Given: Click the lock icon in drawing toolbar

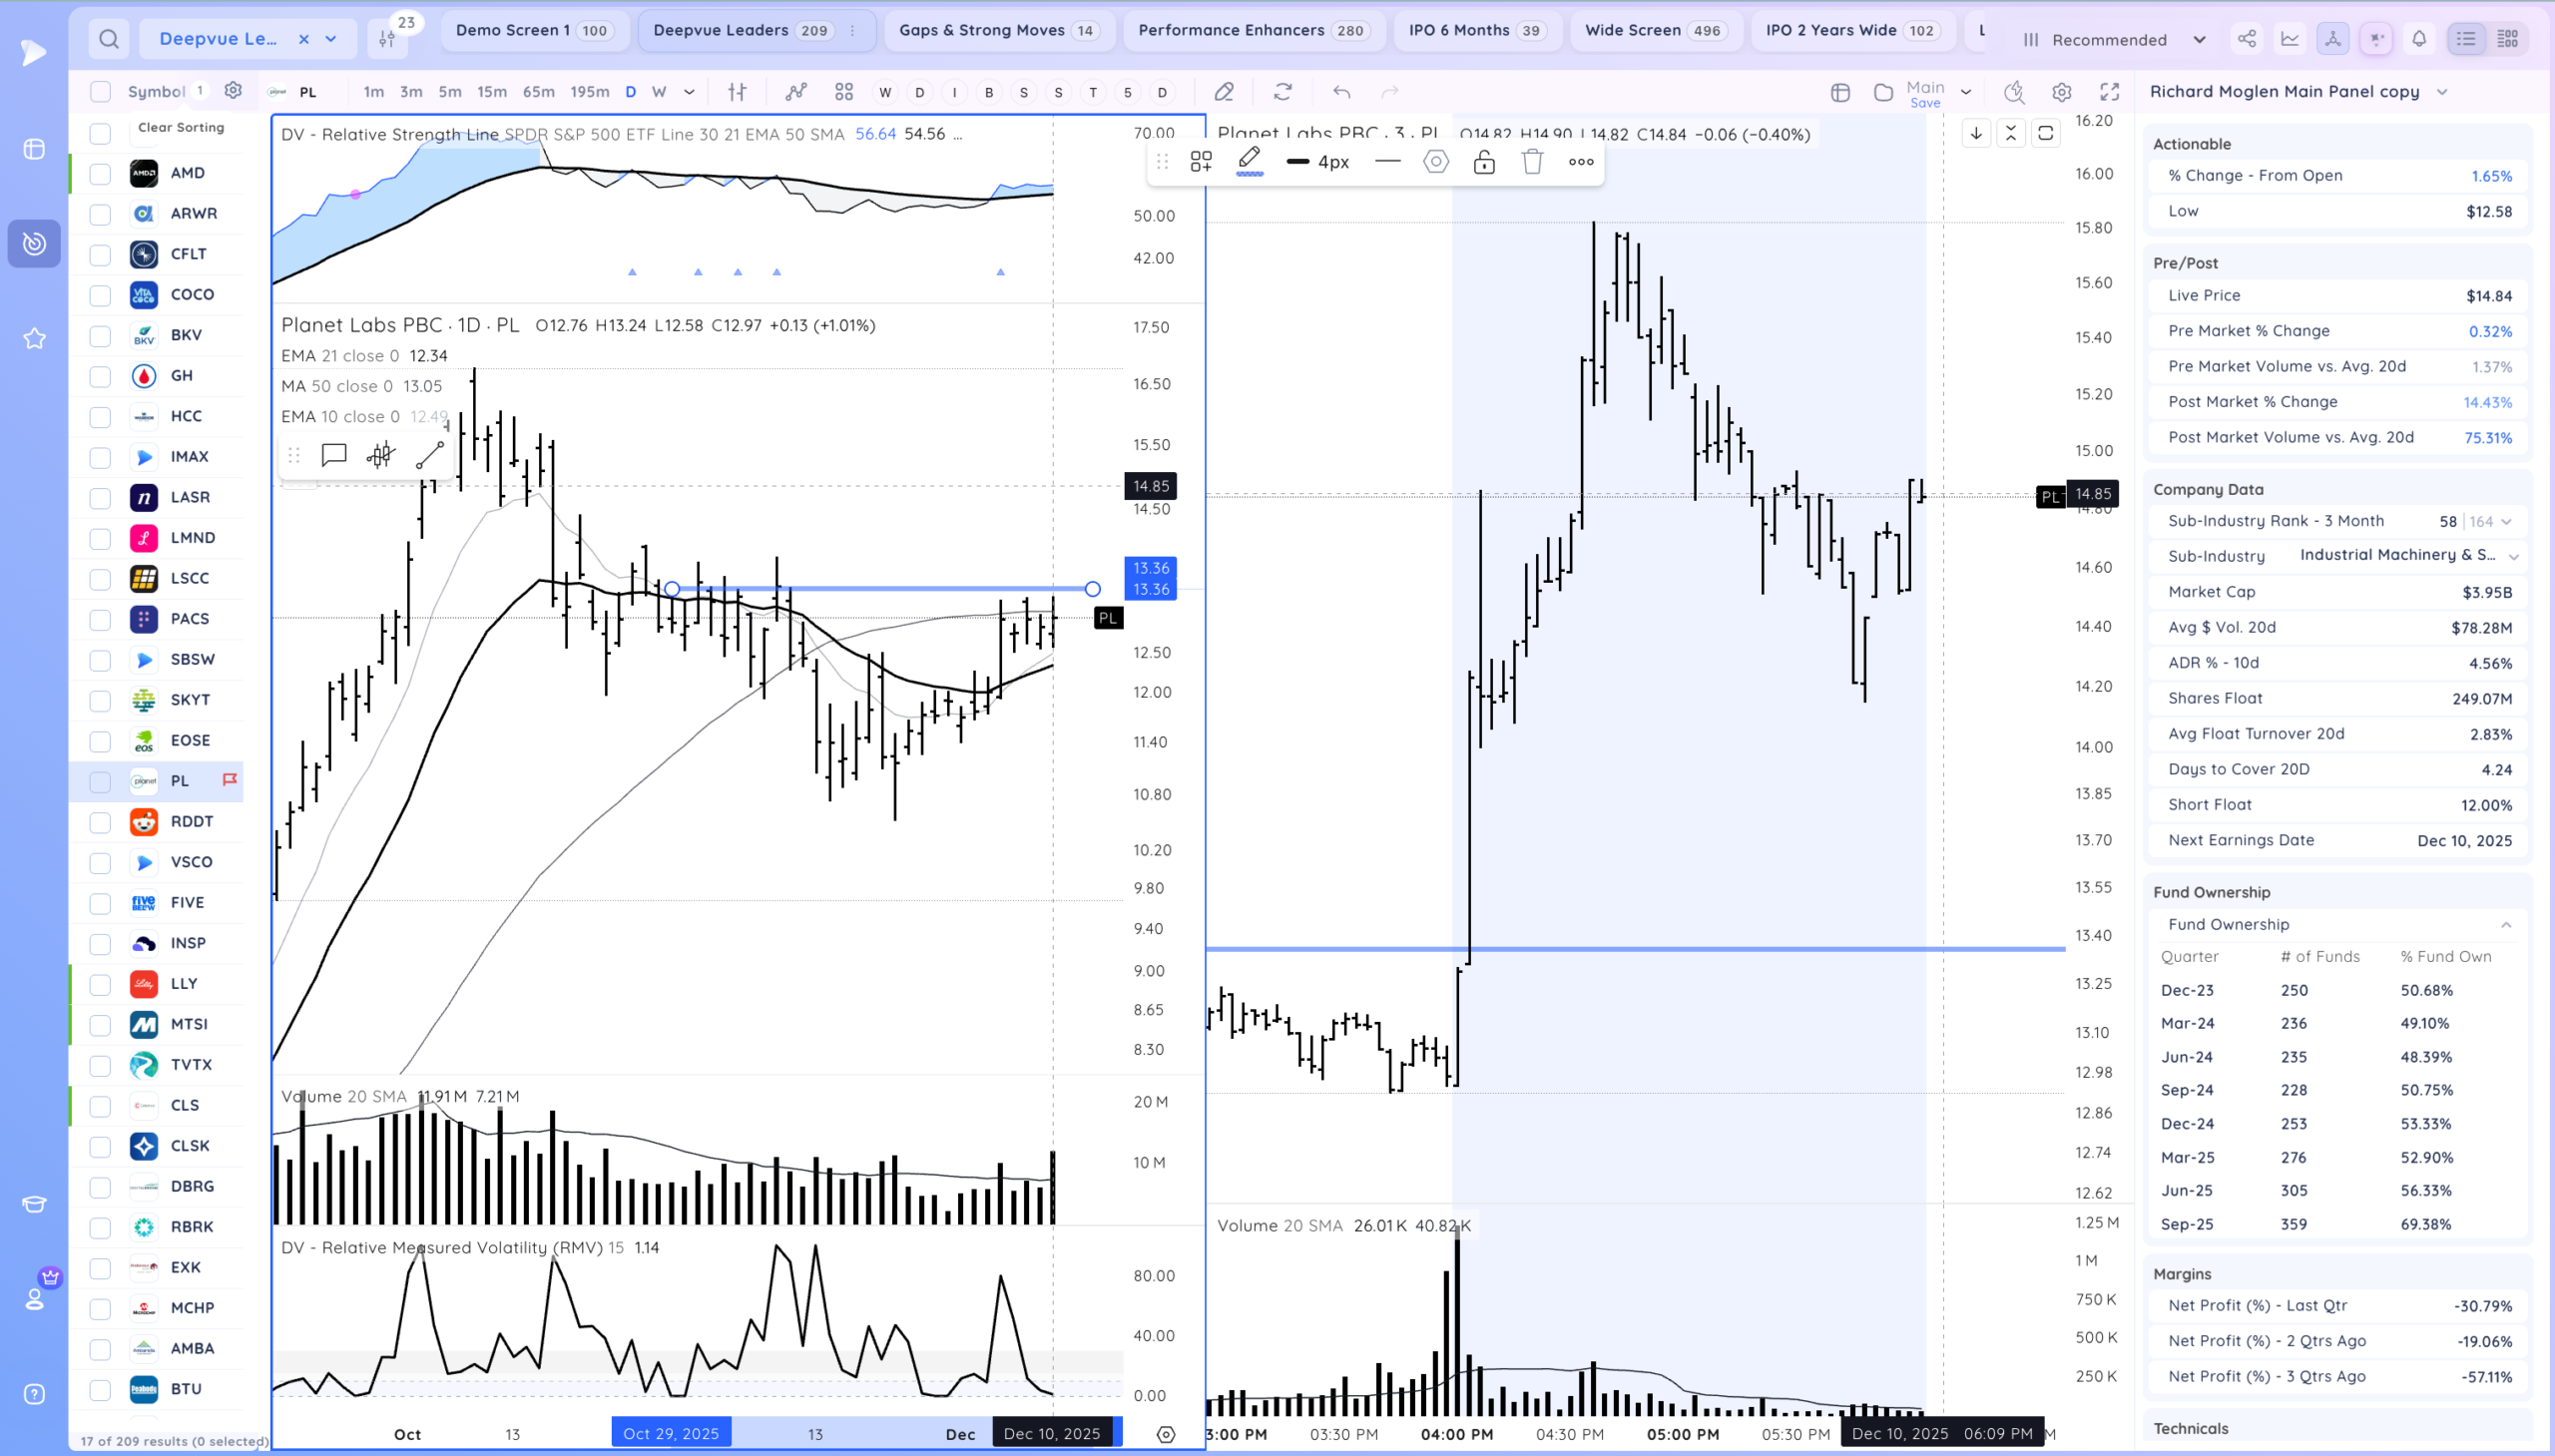Looking at the screenshot, I should (1484, 162).
